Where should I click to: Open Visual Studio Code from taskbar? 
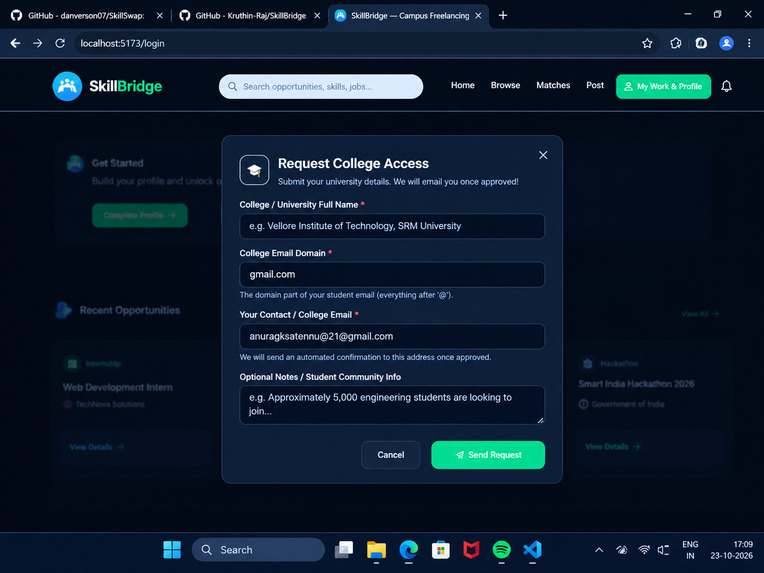(533, 550)
